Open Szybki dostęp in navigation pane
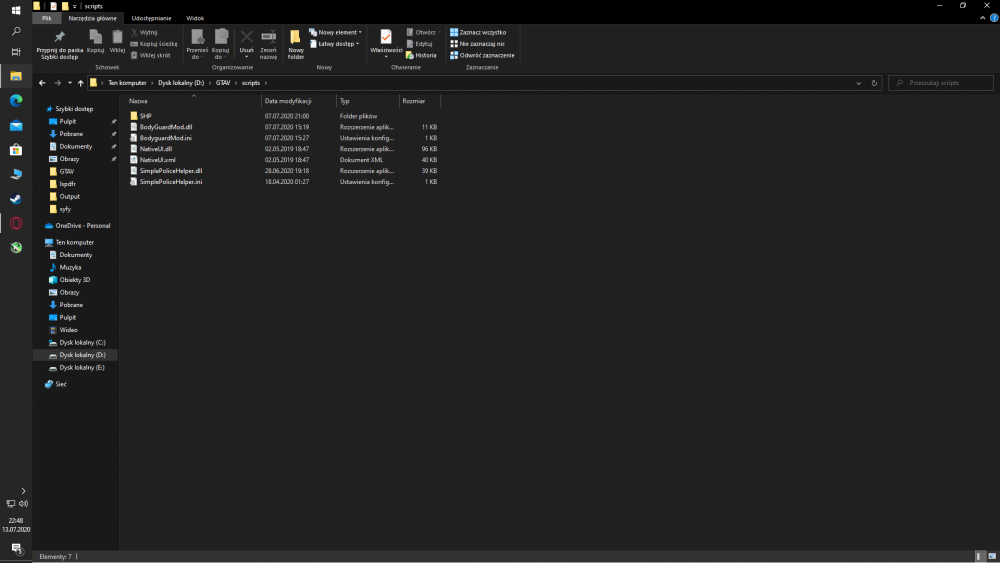This screenshot has width=1000, height=563. point(74,109)
